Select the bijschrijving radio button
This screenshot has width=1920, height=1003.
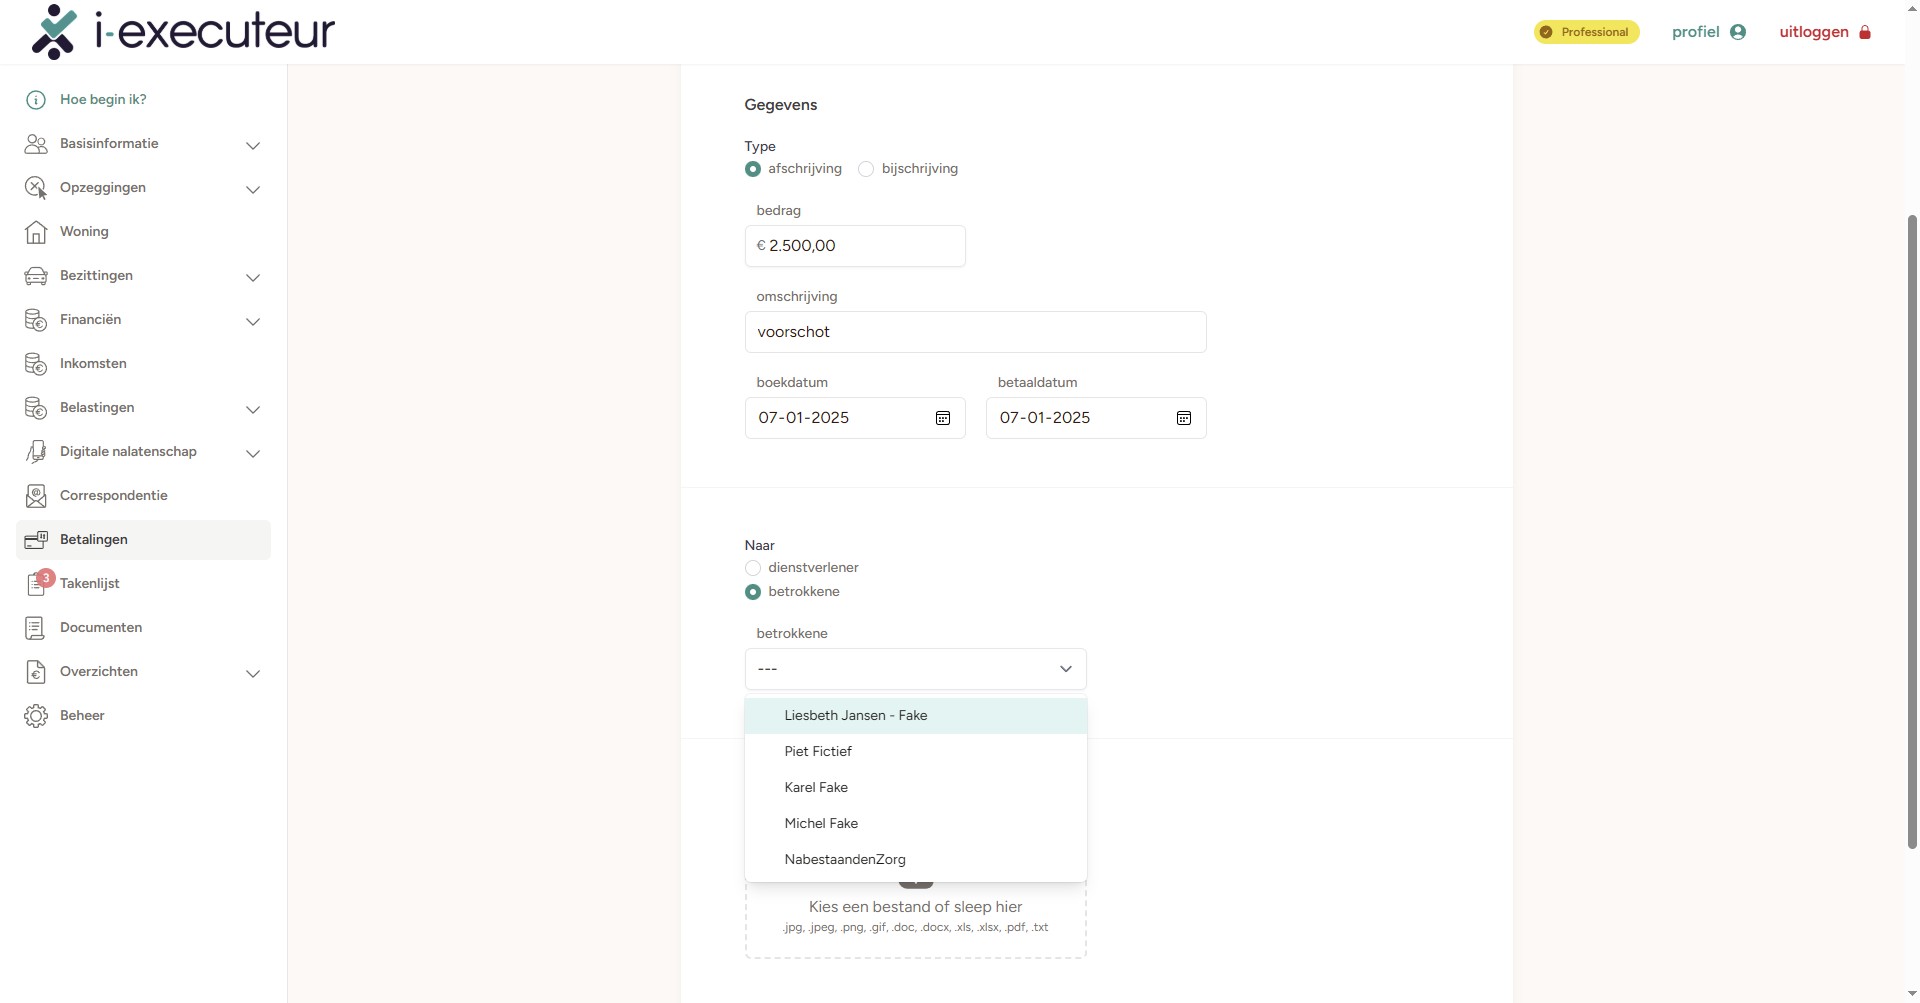coord(866,169)
